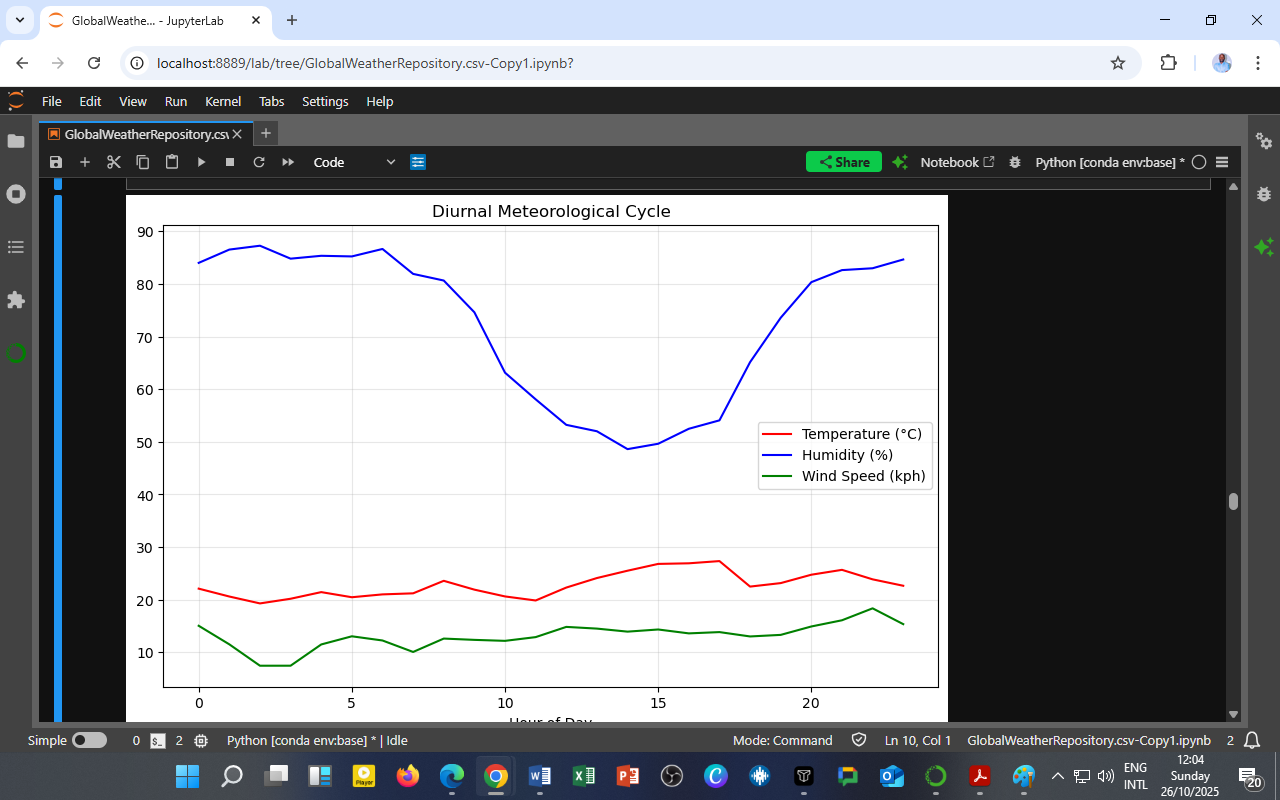Toggle the blue cell collapser bar

pyautogui.click(x=58, y=450)
